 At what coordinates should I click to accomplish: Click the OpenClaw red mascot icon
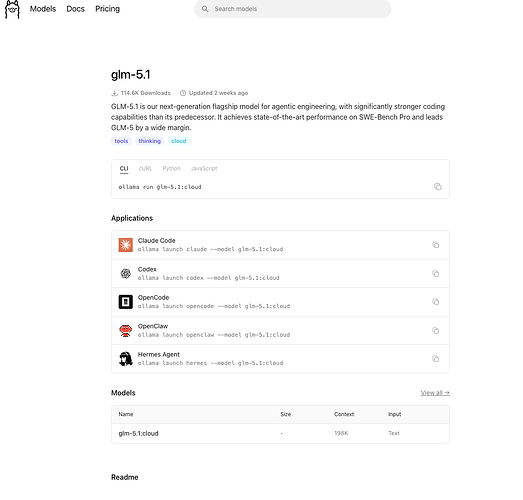pyautogui.click(x=125, y=331)
